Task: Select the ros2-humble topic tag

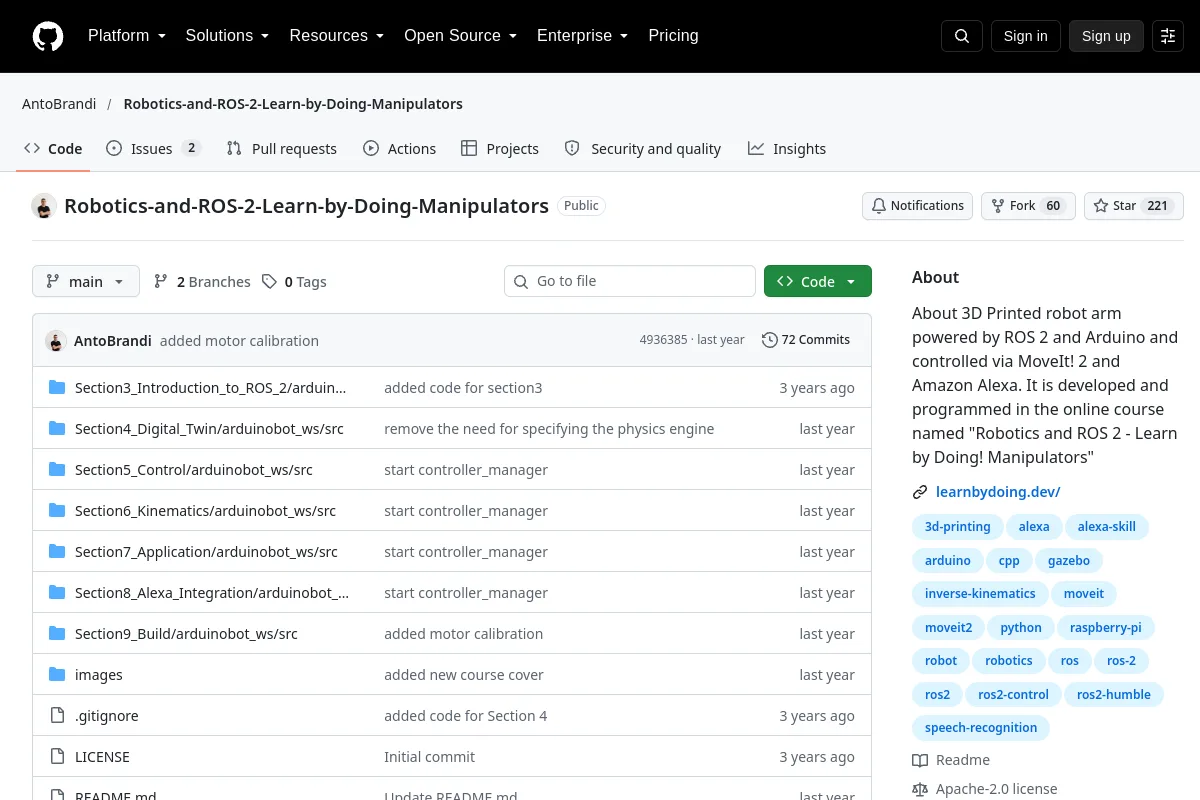Action: (x=1114, y=695)
